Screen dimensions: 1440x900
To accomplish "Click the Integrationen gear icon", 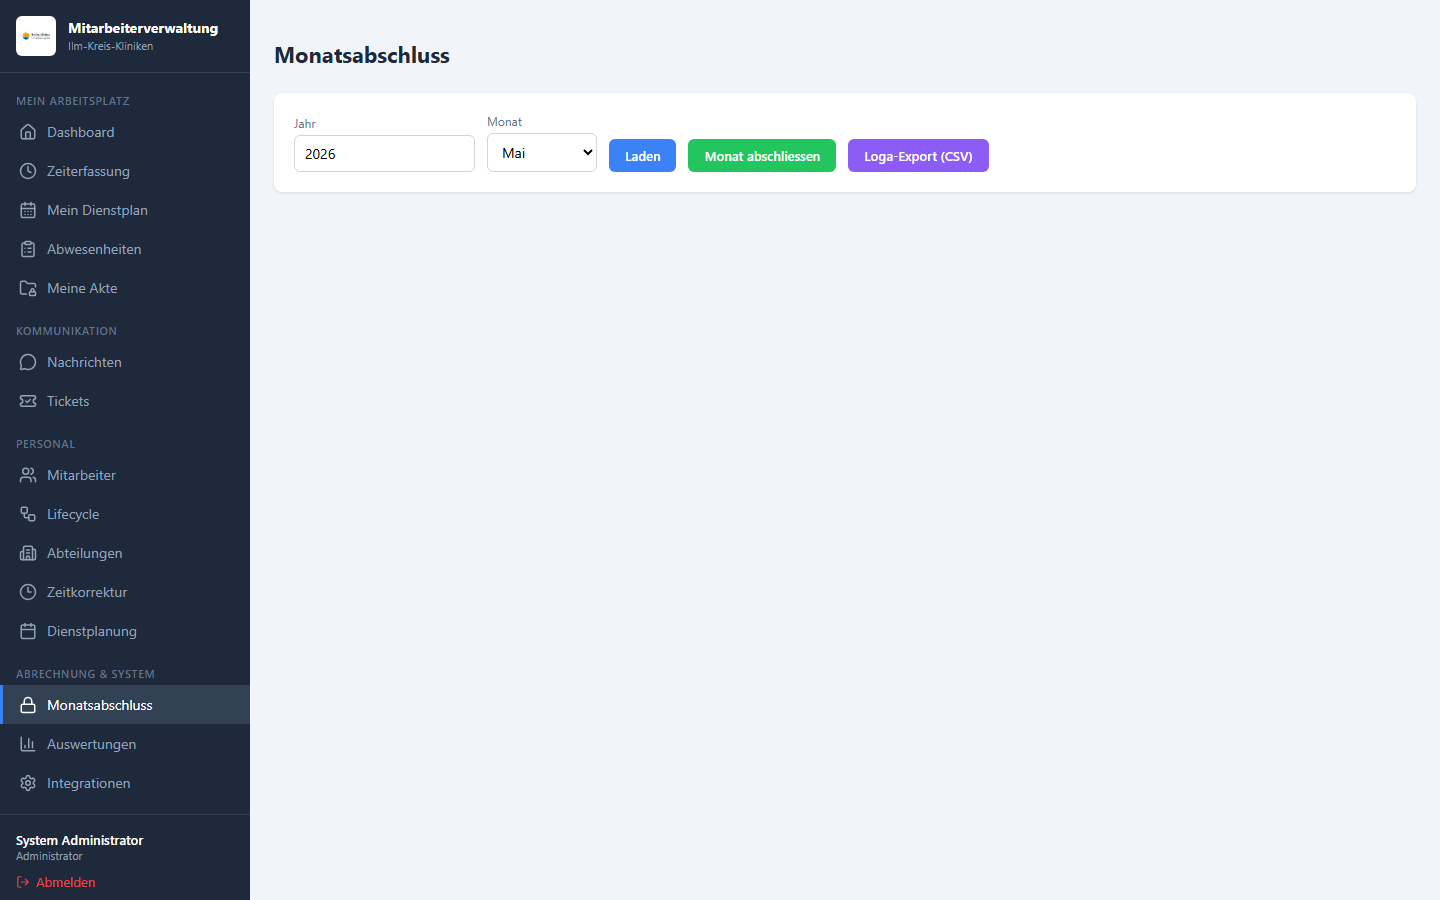I will click(x=28, y=783).
